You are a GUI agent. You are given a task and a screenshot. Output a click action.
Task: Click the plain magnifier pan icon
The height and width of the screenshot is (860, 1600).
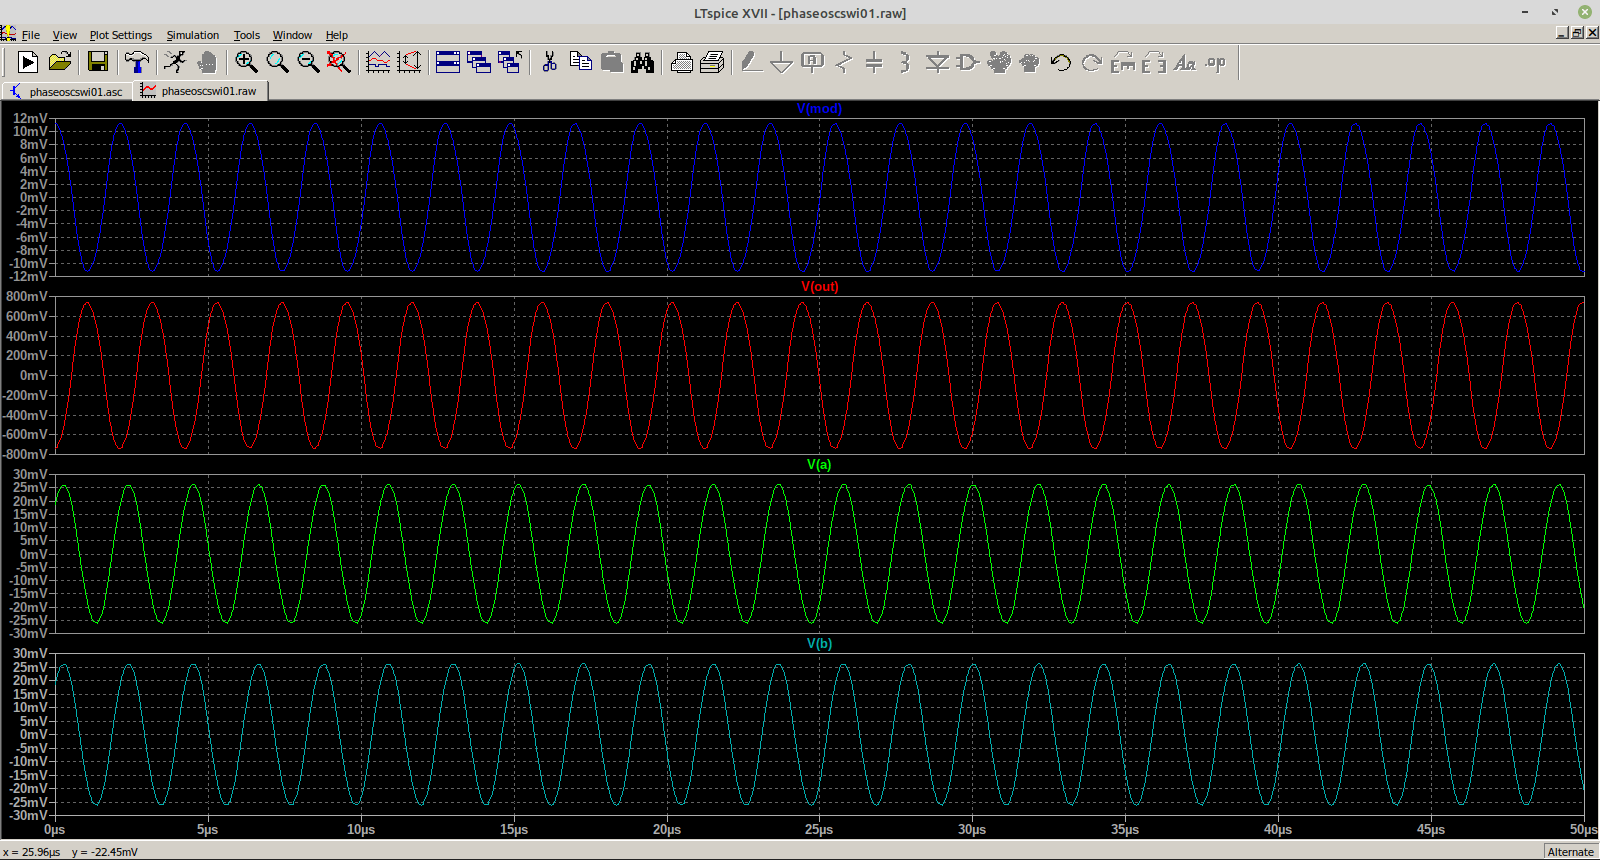coord(277,62)
